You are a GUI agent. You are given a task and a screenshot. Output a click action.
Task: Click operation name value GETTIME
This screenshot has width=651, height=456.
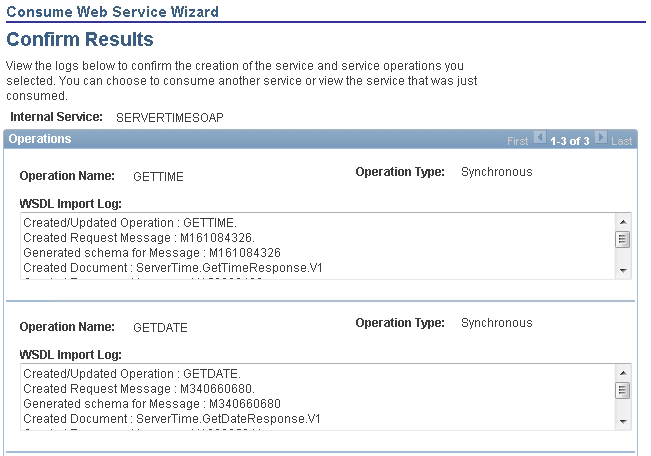click(x=158, y=177)
